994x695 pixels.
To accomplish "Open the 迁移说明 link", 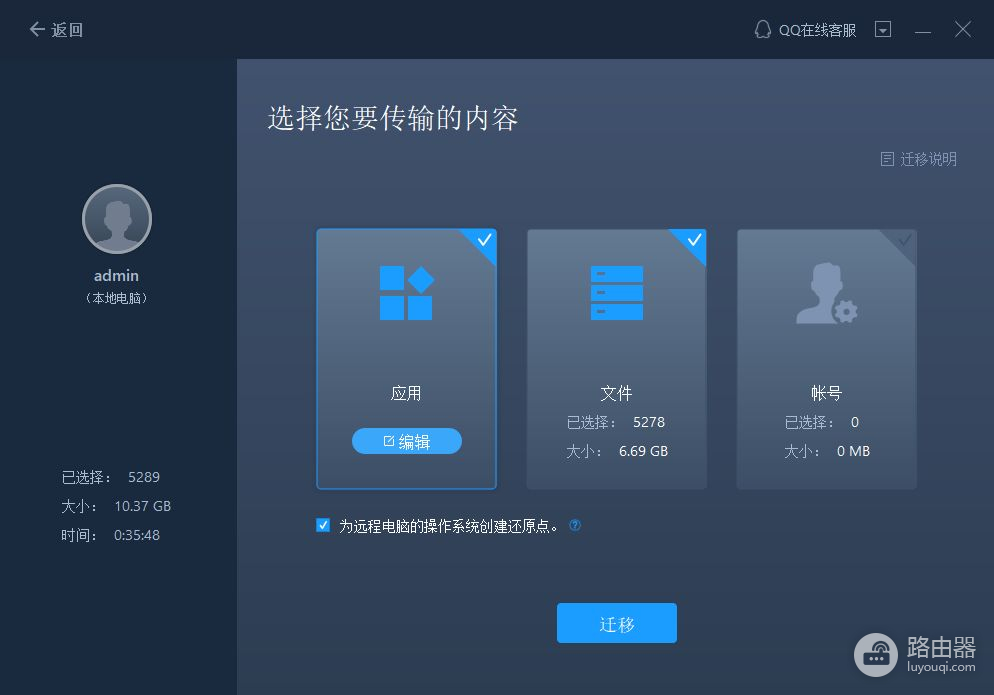I will [928, 159].
